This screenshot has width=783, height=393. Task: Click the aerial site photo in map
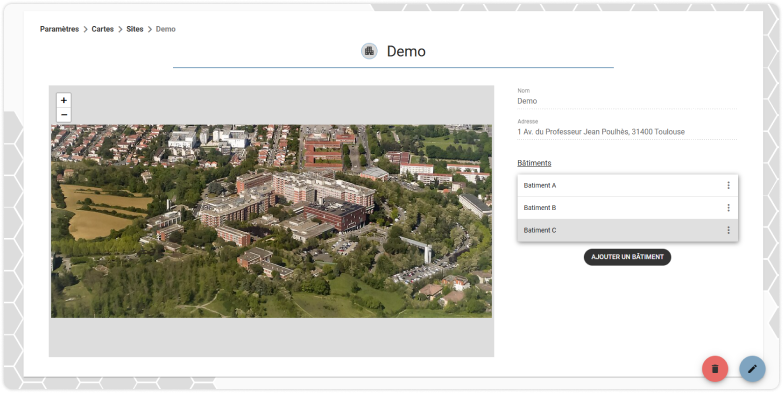271,221
